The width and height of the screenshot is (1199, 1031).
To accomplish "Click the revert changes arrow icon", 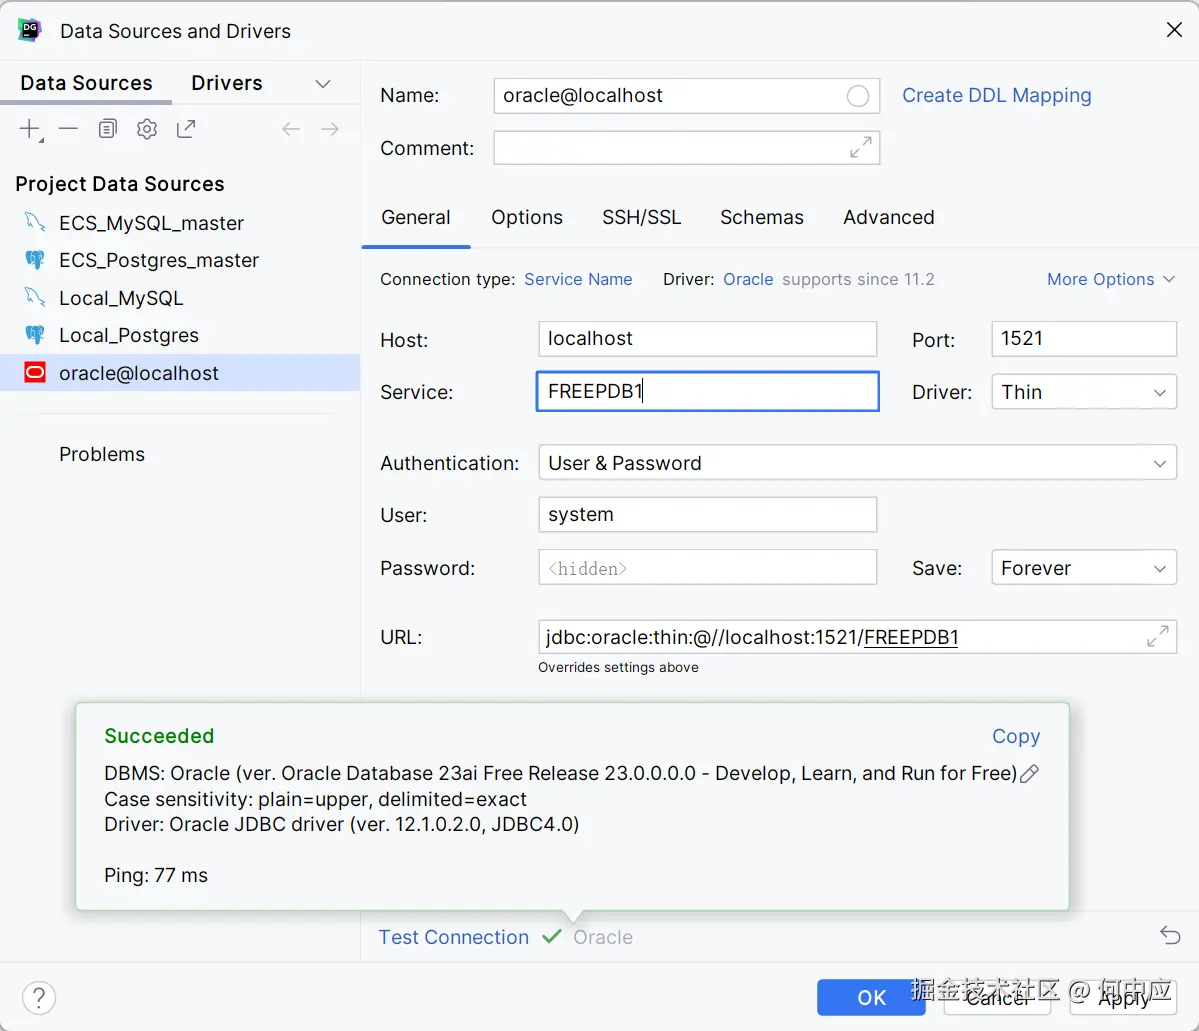I will [x=1170, y=936].
